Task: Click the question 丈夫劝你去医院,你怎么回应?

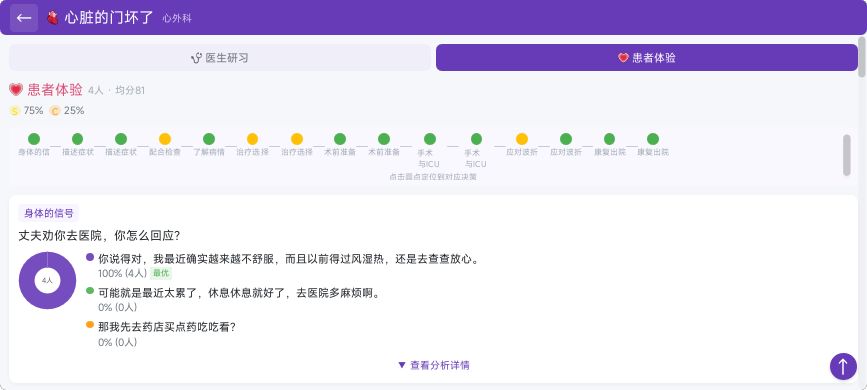Action: 99,236
